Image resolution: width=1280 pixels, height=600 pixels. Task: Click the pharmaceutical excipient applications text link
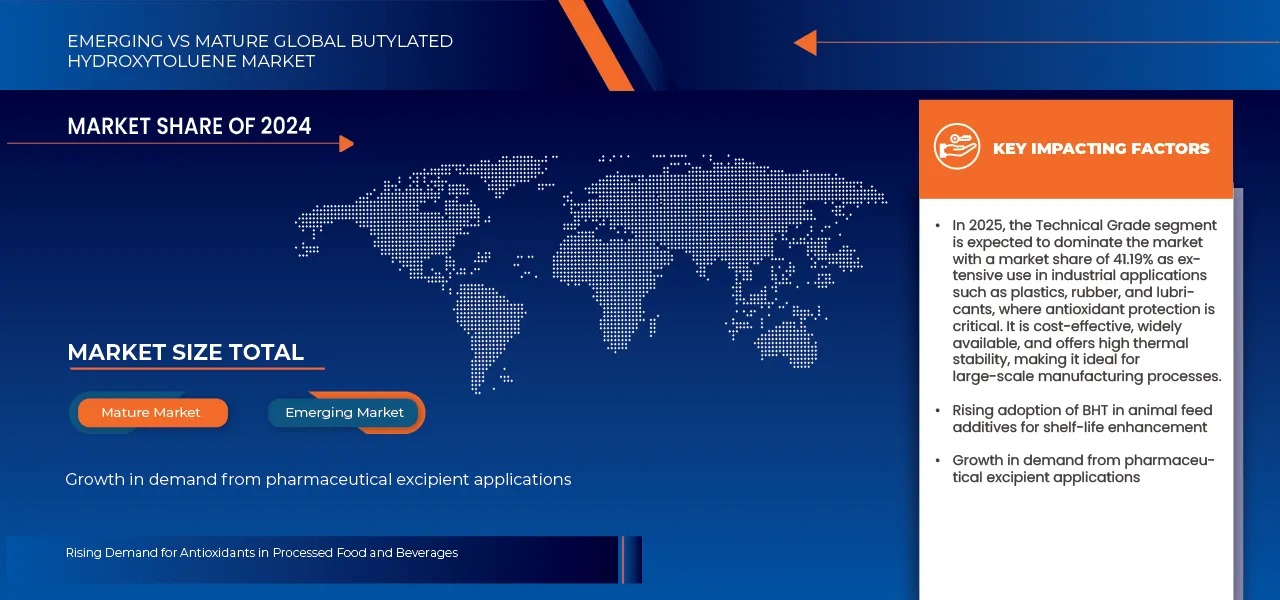(x=318, y=479)
